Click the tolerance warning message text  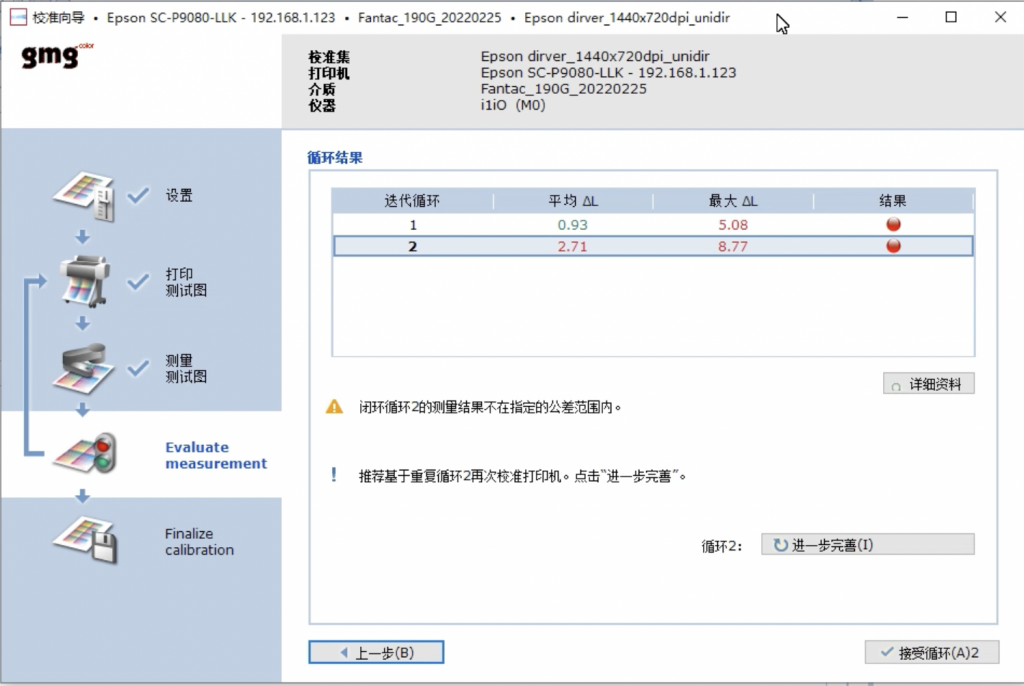[490, 407]
